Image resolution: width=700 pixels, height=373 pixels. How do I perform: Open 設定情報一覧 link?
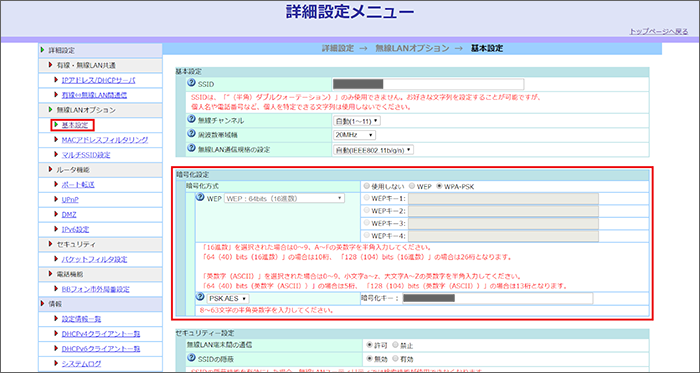pyautogui.click(x=81, y=319)
